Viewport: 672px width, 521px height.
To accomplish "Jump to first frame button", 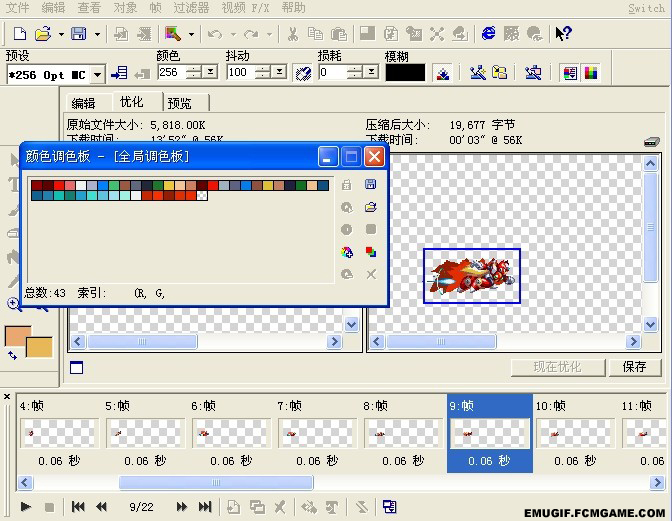I will [78, 507].
